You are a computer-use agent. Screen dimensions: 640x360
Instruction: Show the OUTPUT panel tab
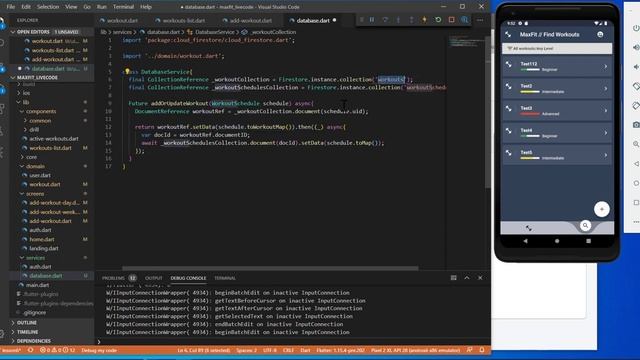tap(154, 278)
